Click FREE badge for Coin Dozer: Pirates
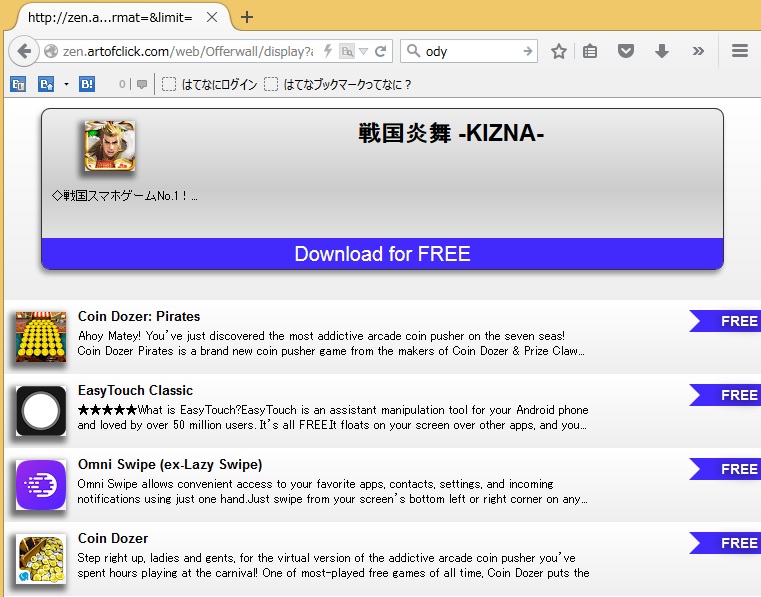The image size is (761, 597). click(x=725, y=321)
